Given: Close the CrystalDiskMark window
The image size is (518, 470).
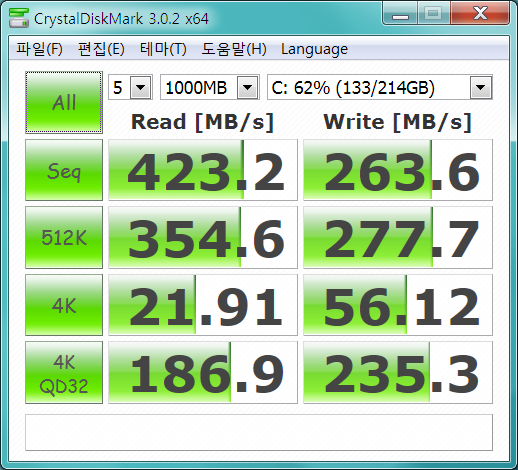Looking at the screenshot, I should (480, 14).
